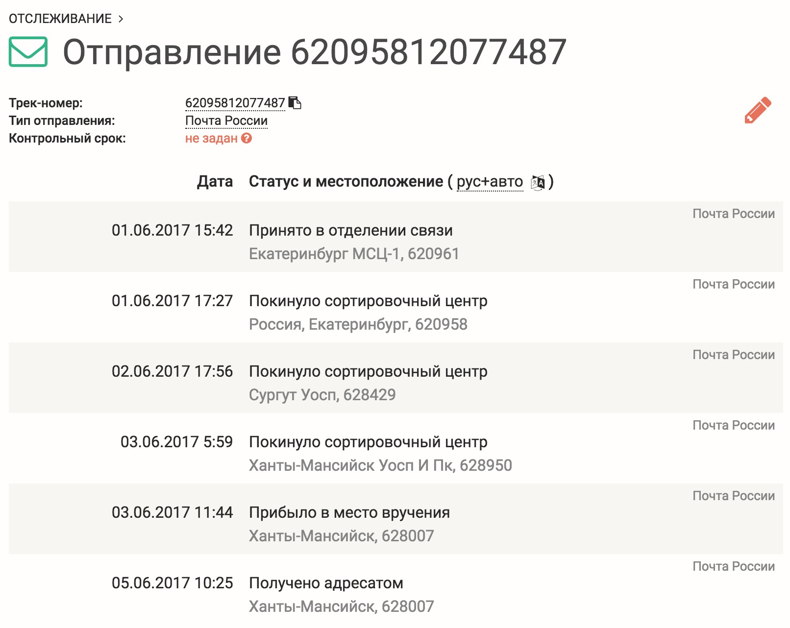The image size is (790, 628).
Task: Select the Получено адресатом status row
Action: tap(396, 590)
